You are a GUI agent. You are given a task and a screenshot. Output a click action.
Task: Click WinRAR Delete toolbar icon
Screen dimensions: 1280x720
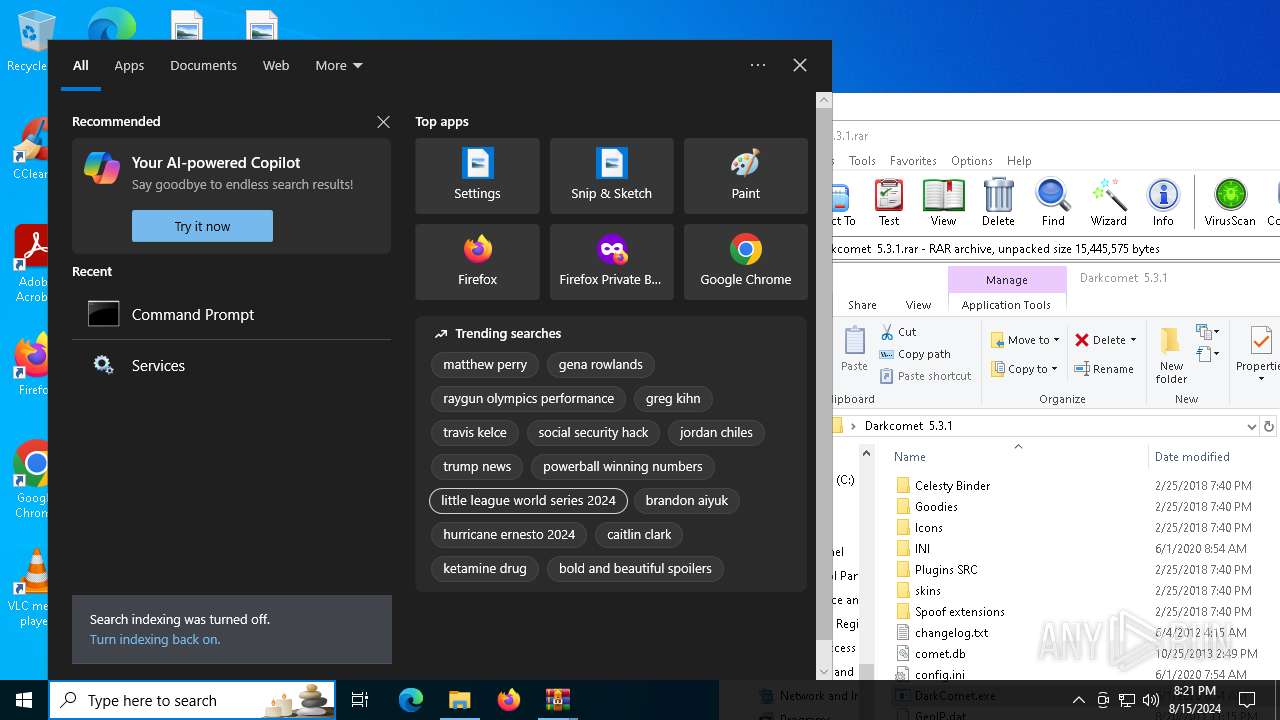998,202
